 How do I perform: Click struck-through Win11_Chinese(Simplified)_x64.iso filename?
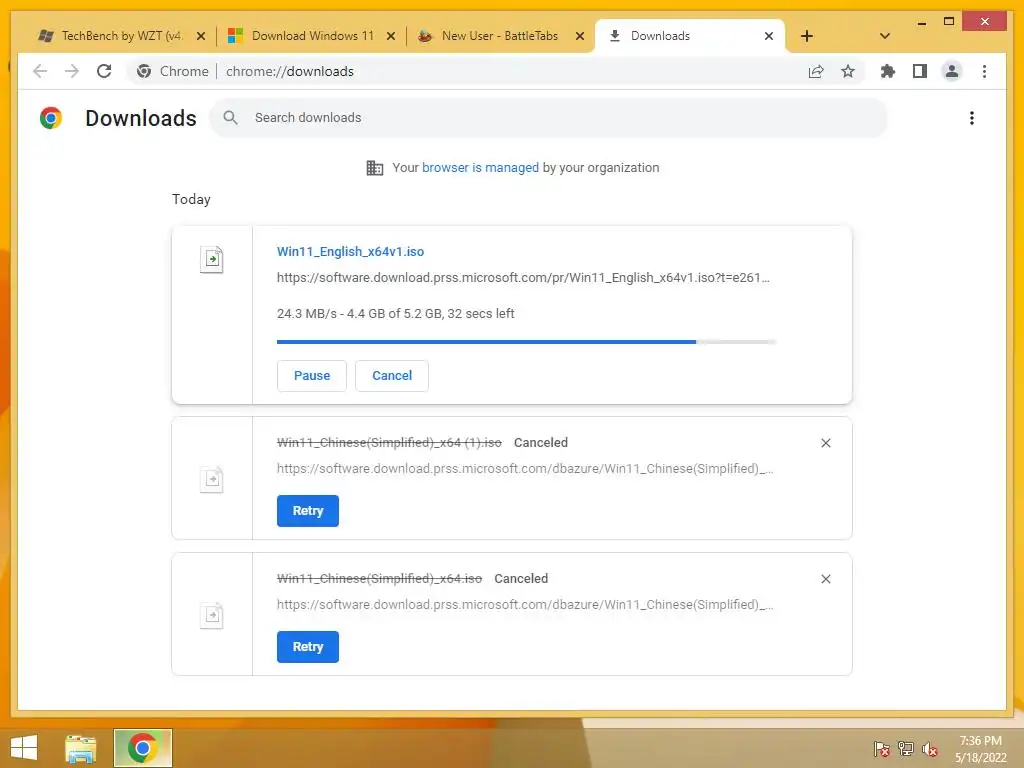click(x=379, y=579)
